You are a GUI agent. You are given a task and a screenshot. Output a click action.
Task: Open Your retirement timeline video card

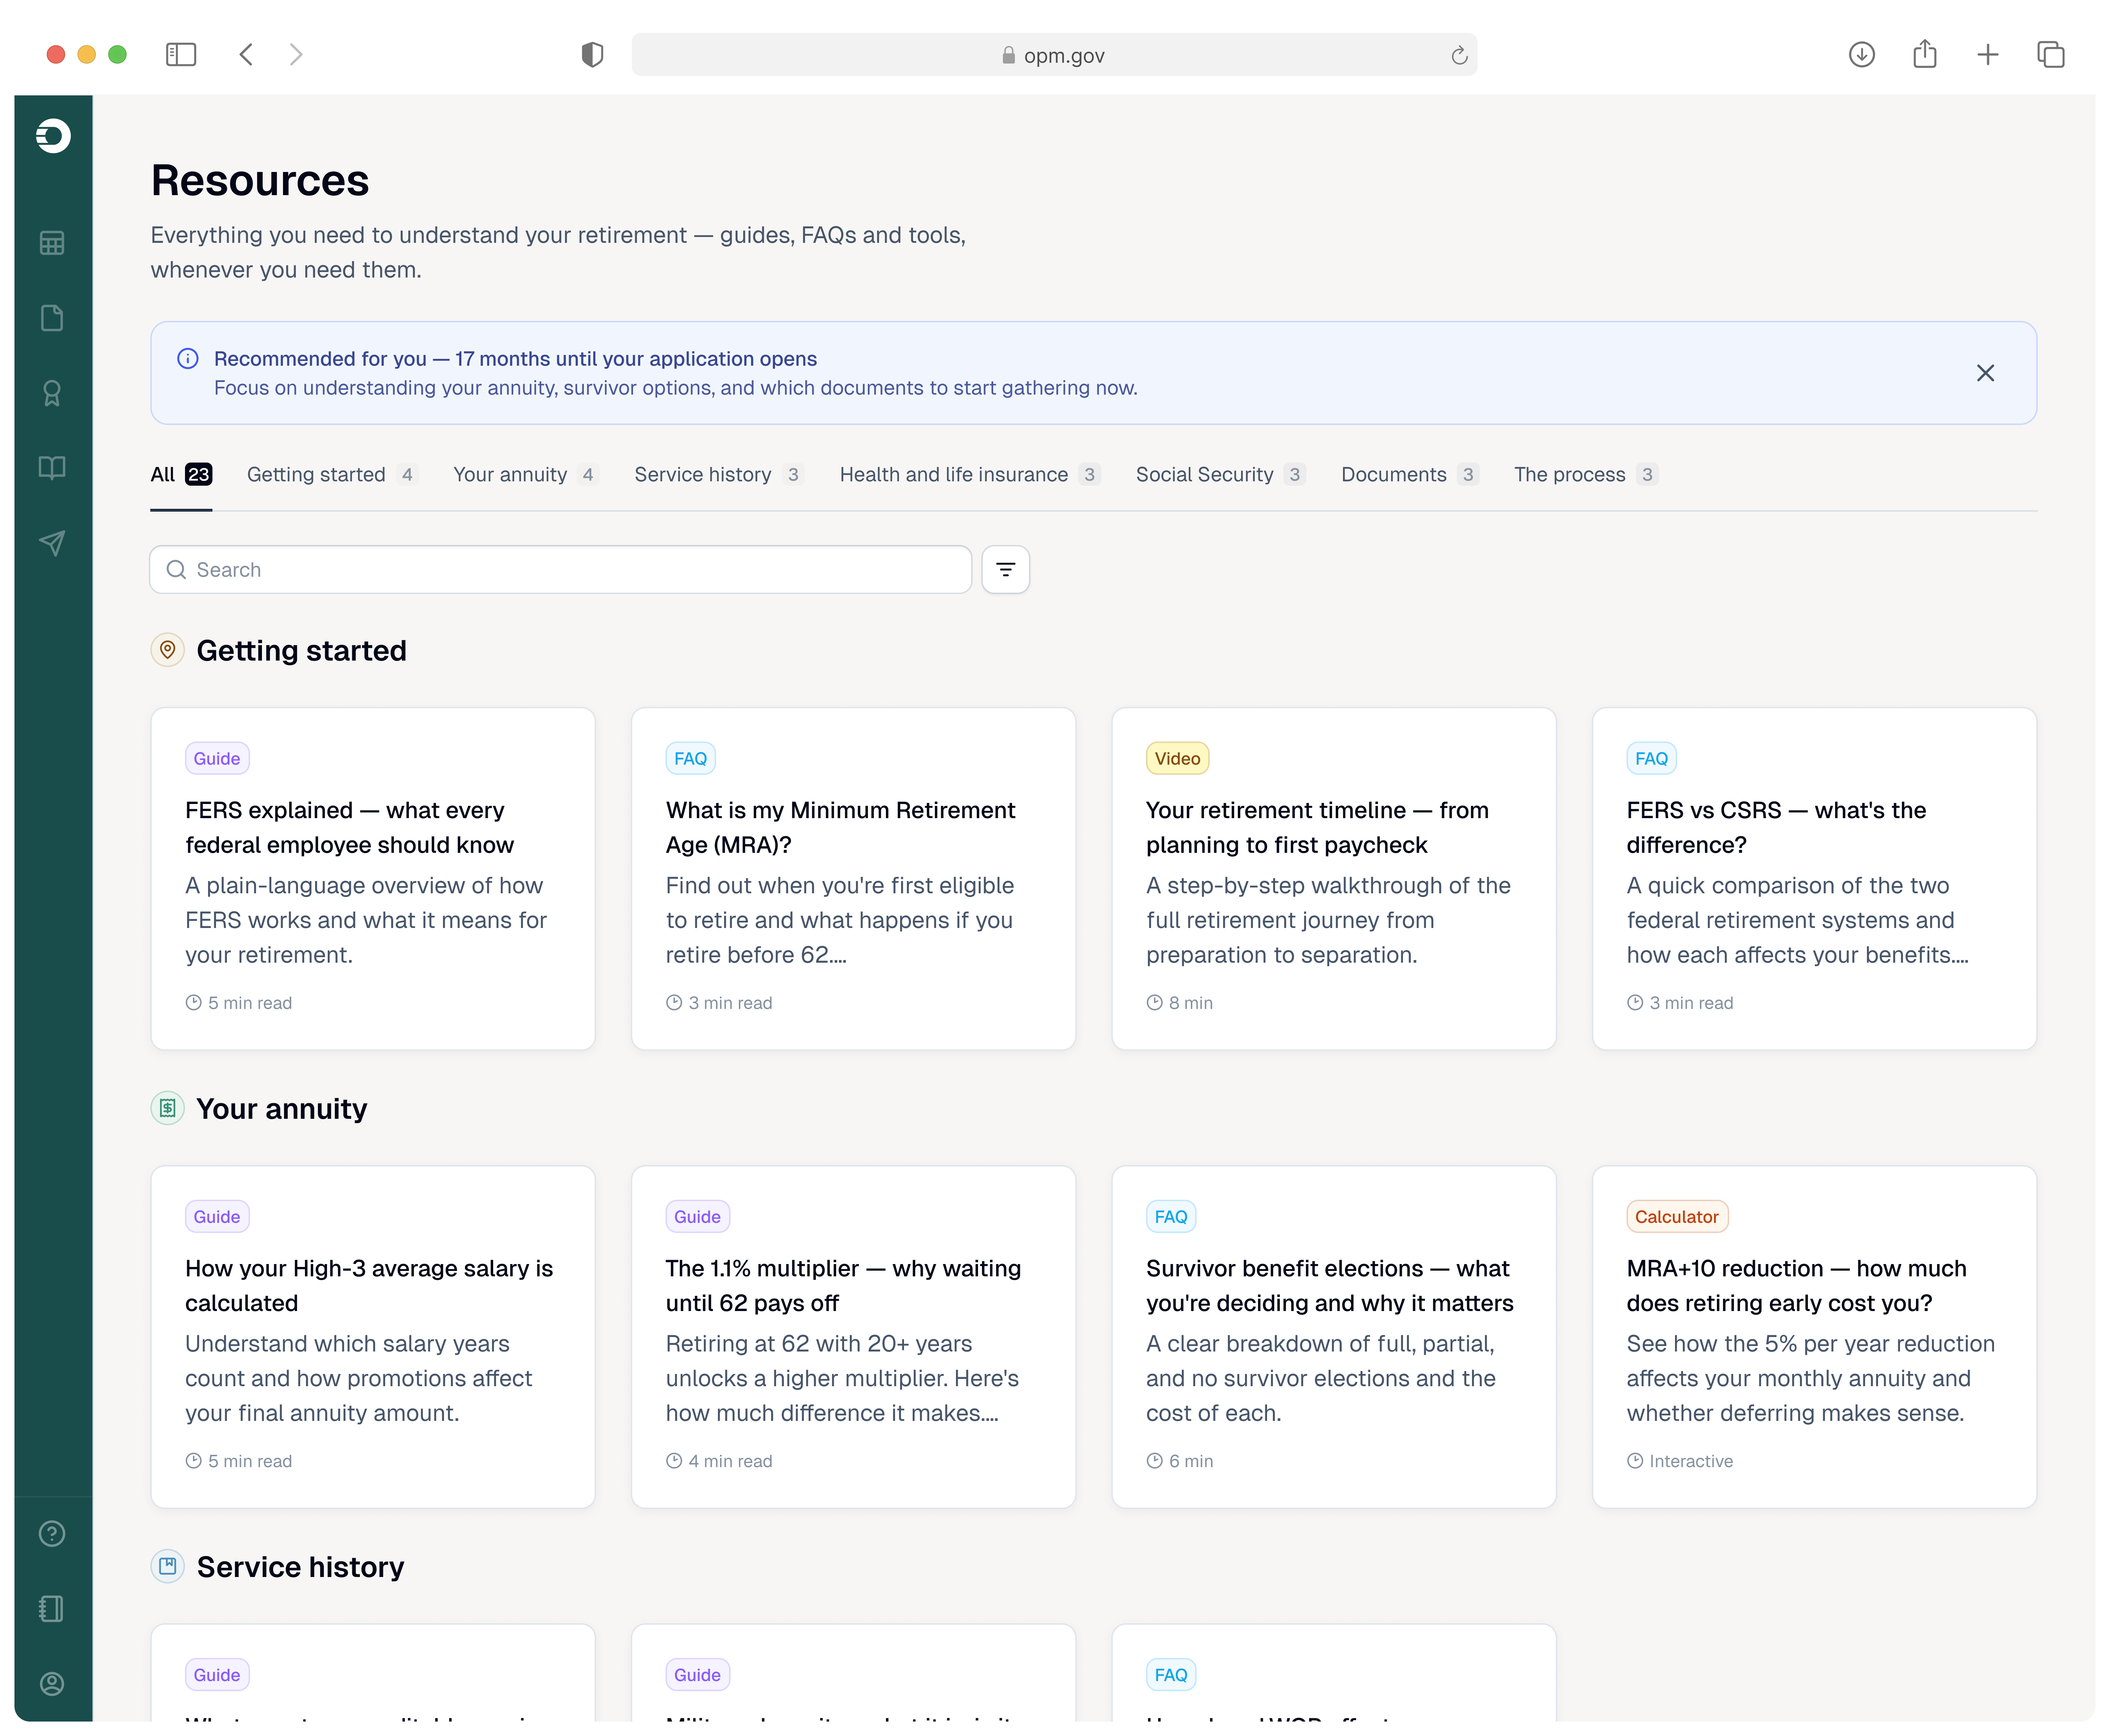tap(1334, 879)
